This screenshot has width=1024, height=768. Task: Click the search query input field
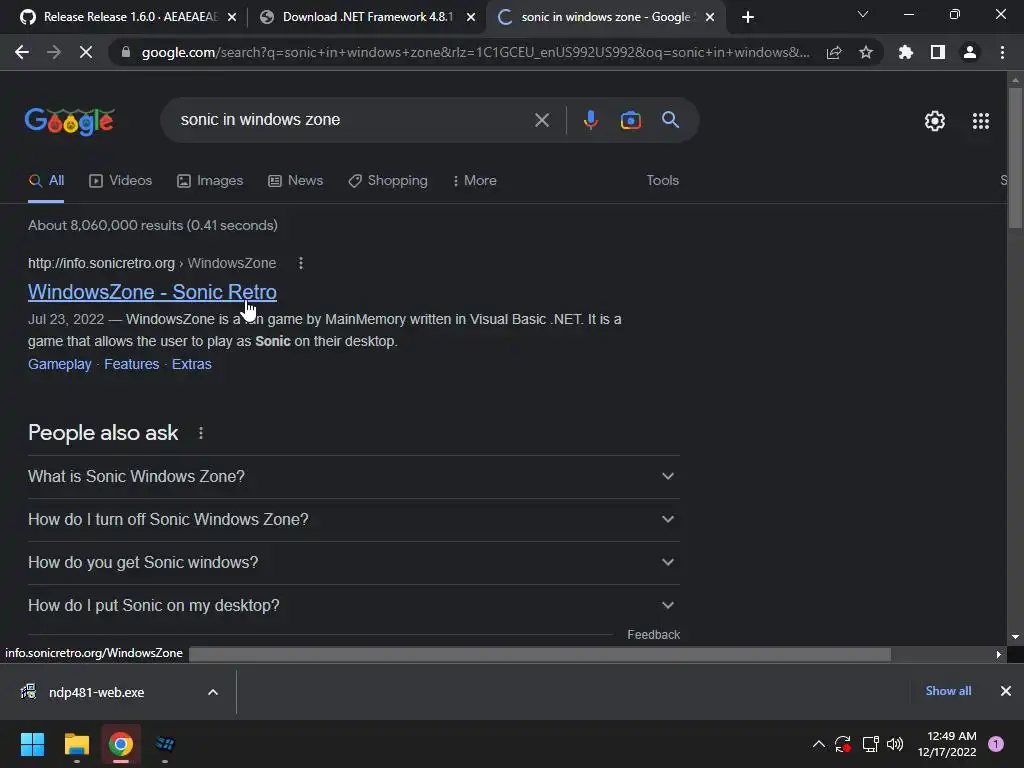353,120
